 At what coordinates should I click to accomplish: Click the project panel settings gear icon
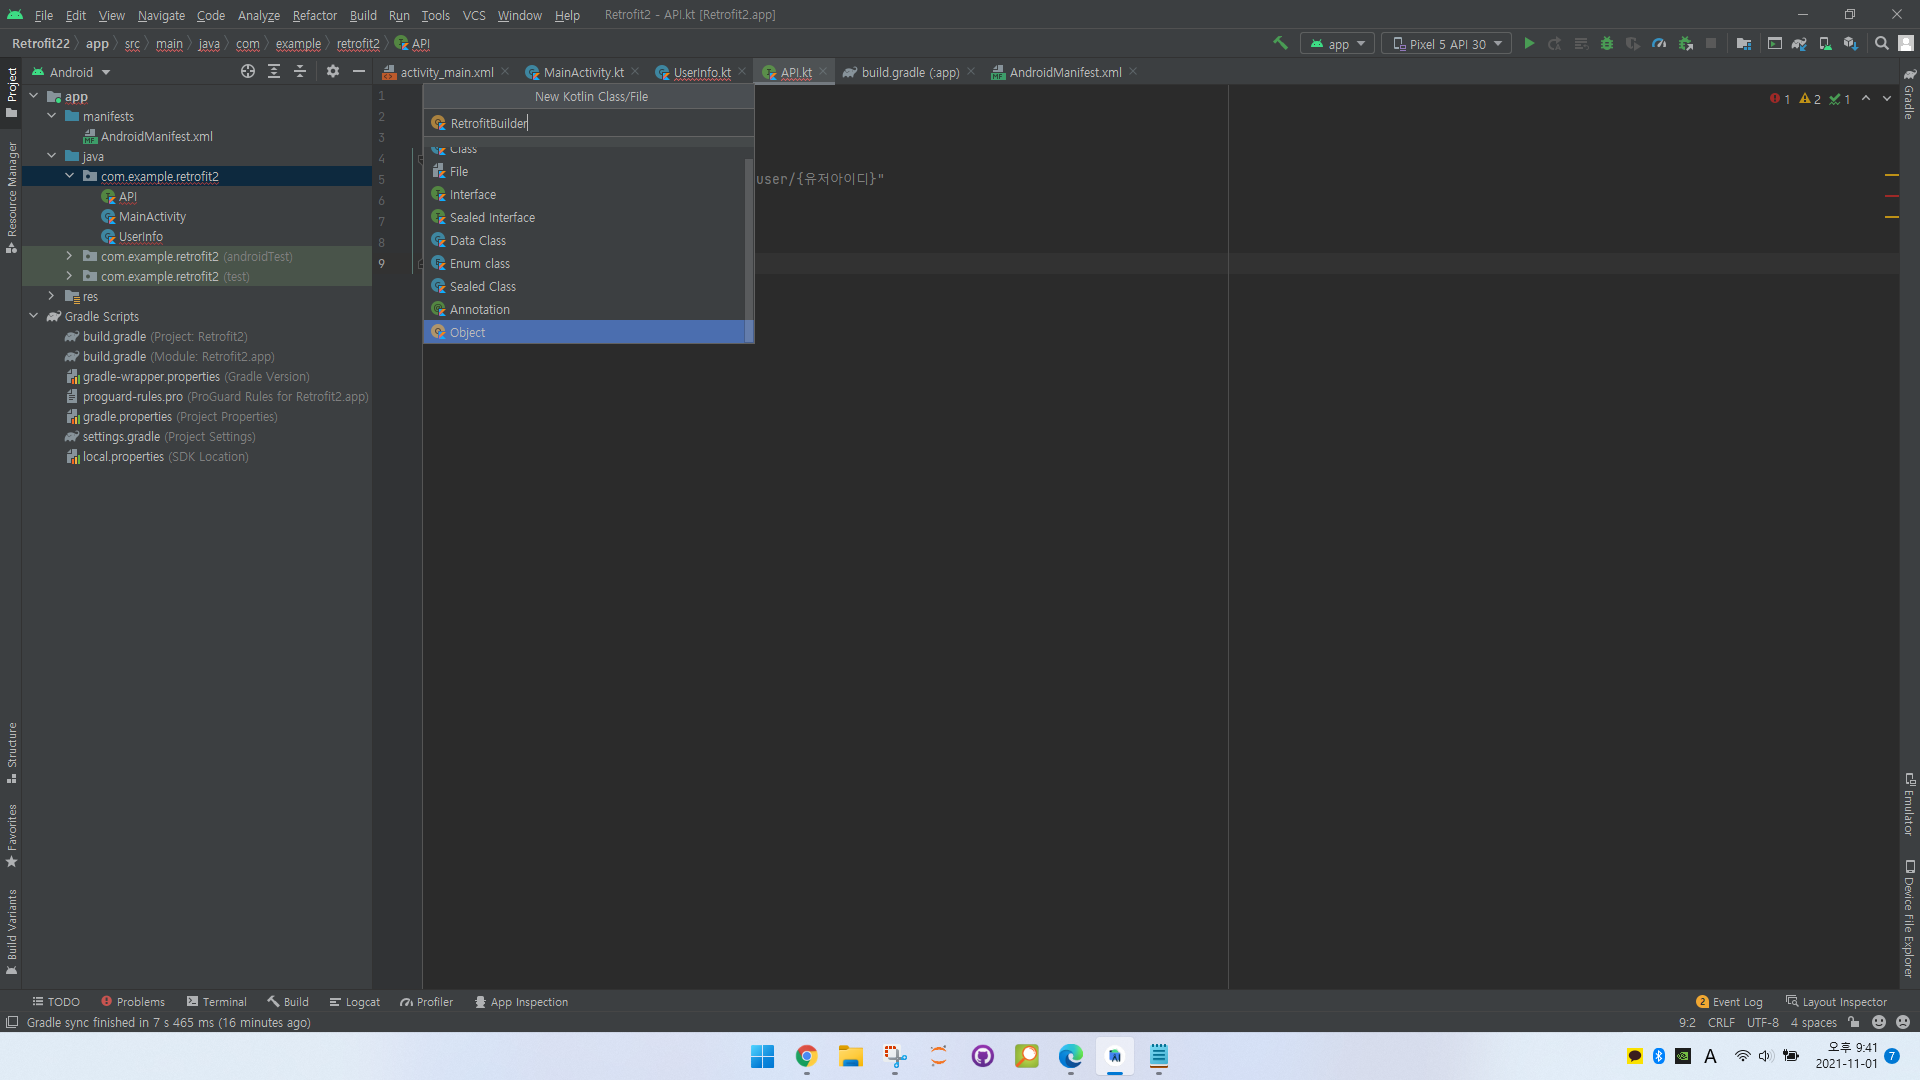[x=333, y=72]
